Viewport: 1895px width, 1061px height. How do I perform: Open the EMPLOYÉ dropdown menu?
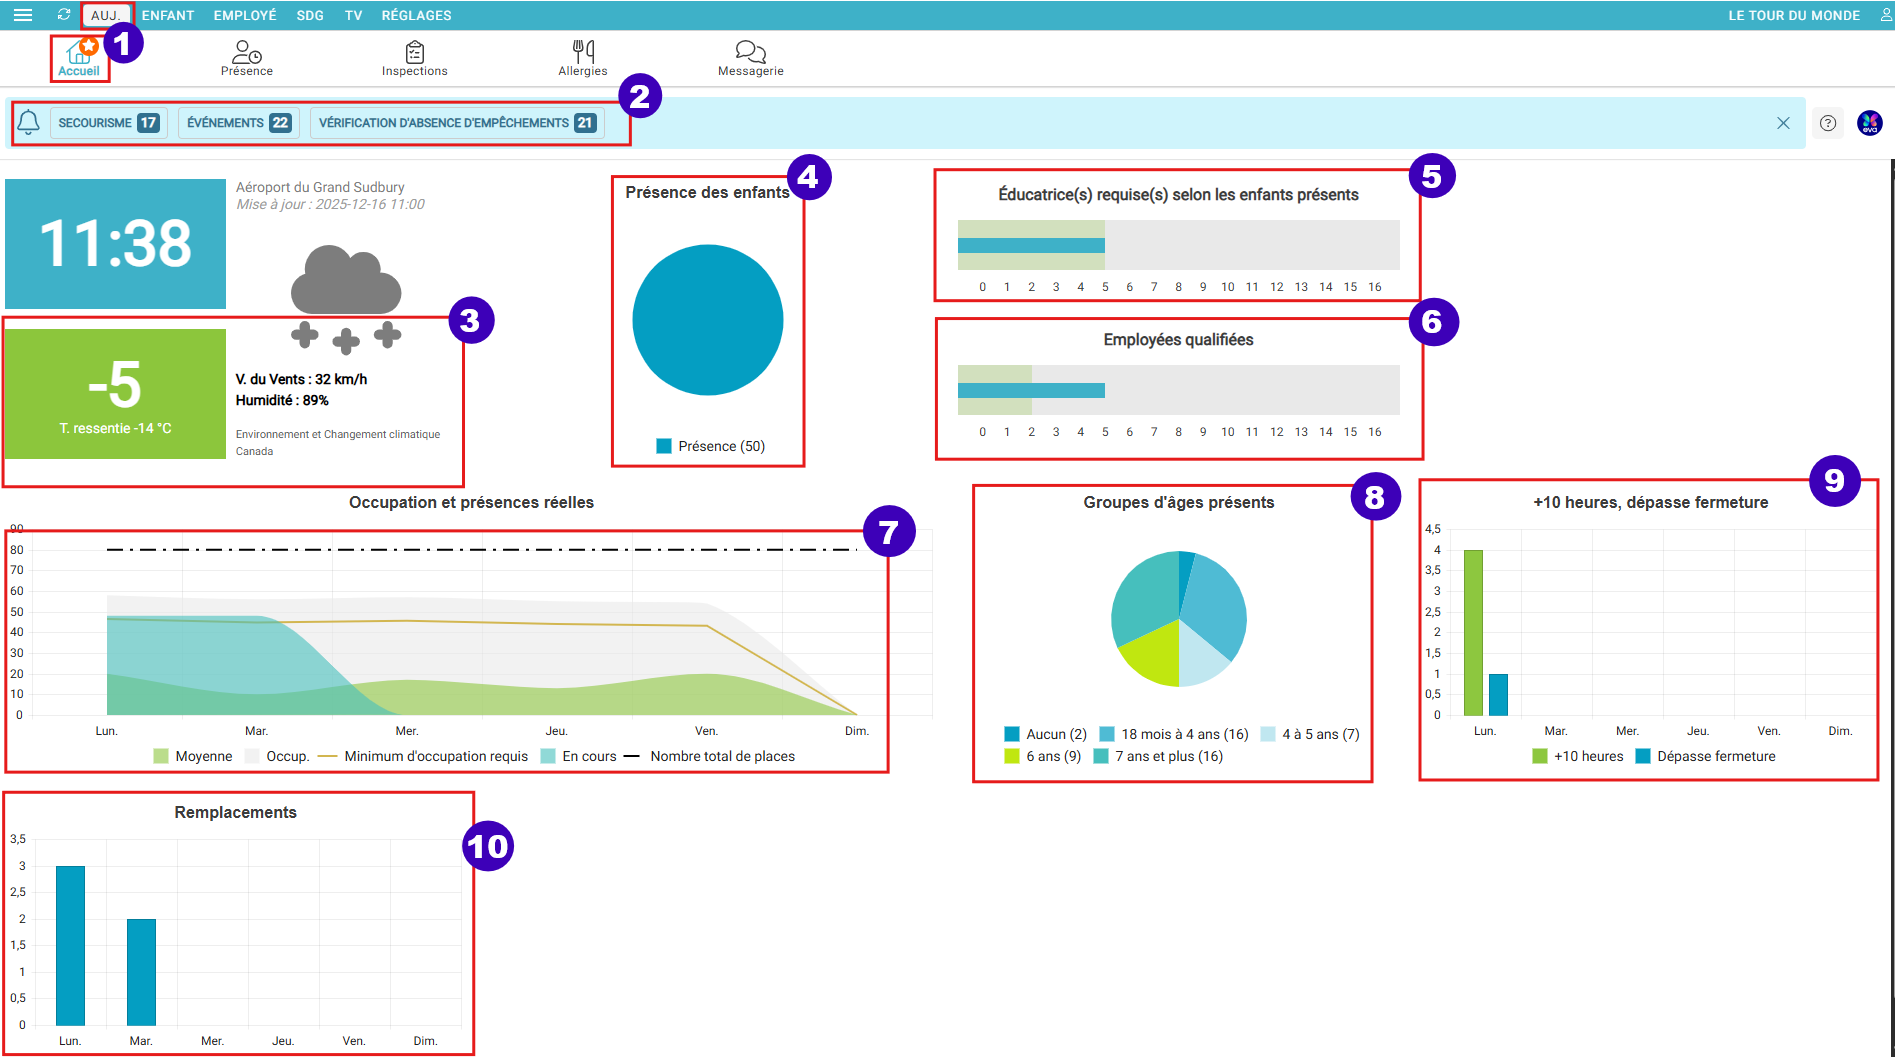coord(245,15)
